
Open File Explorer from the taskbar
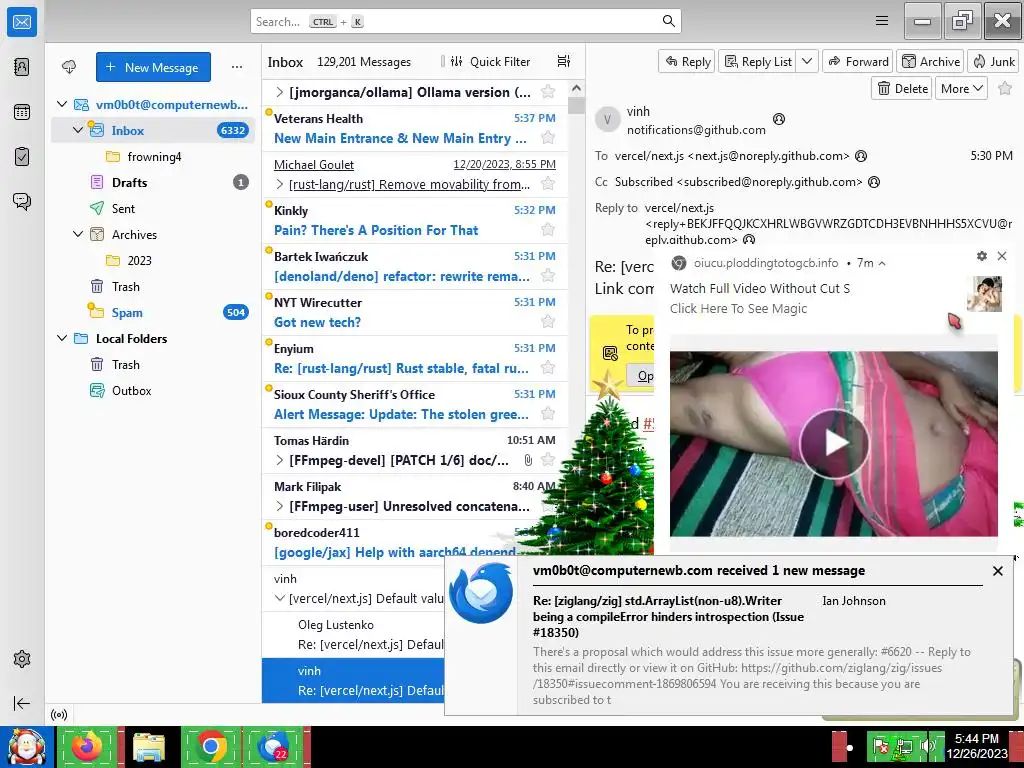point(149,746)
